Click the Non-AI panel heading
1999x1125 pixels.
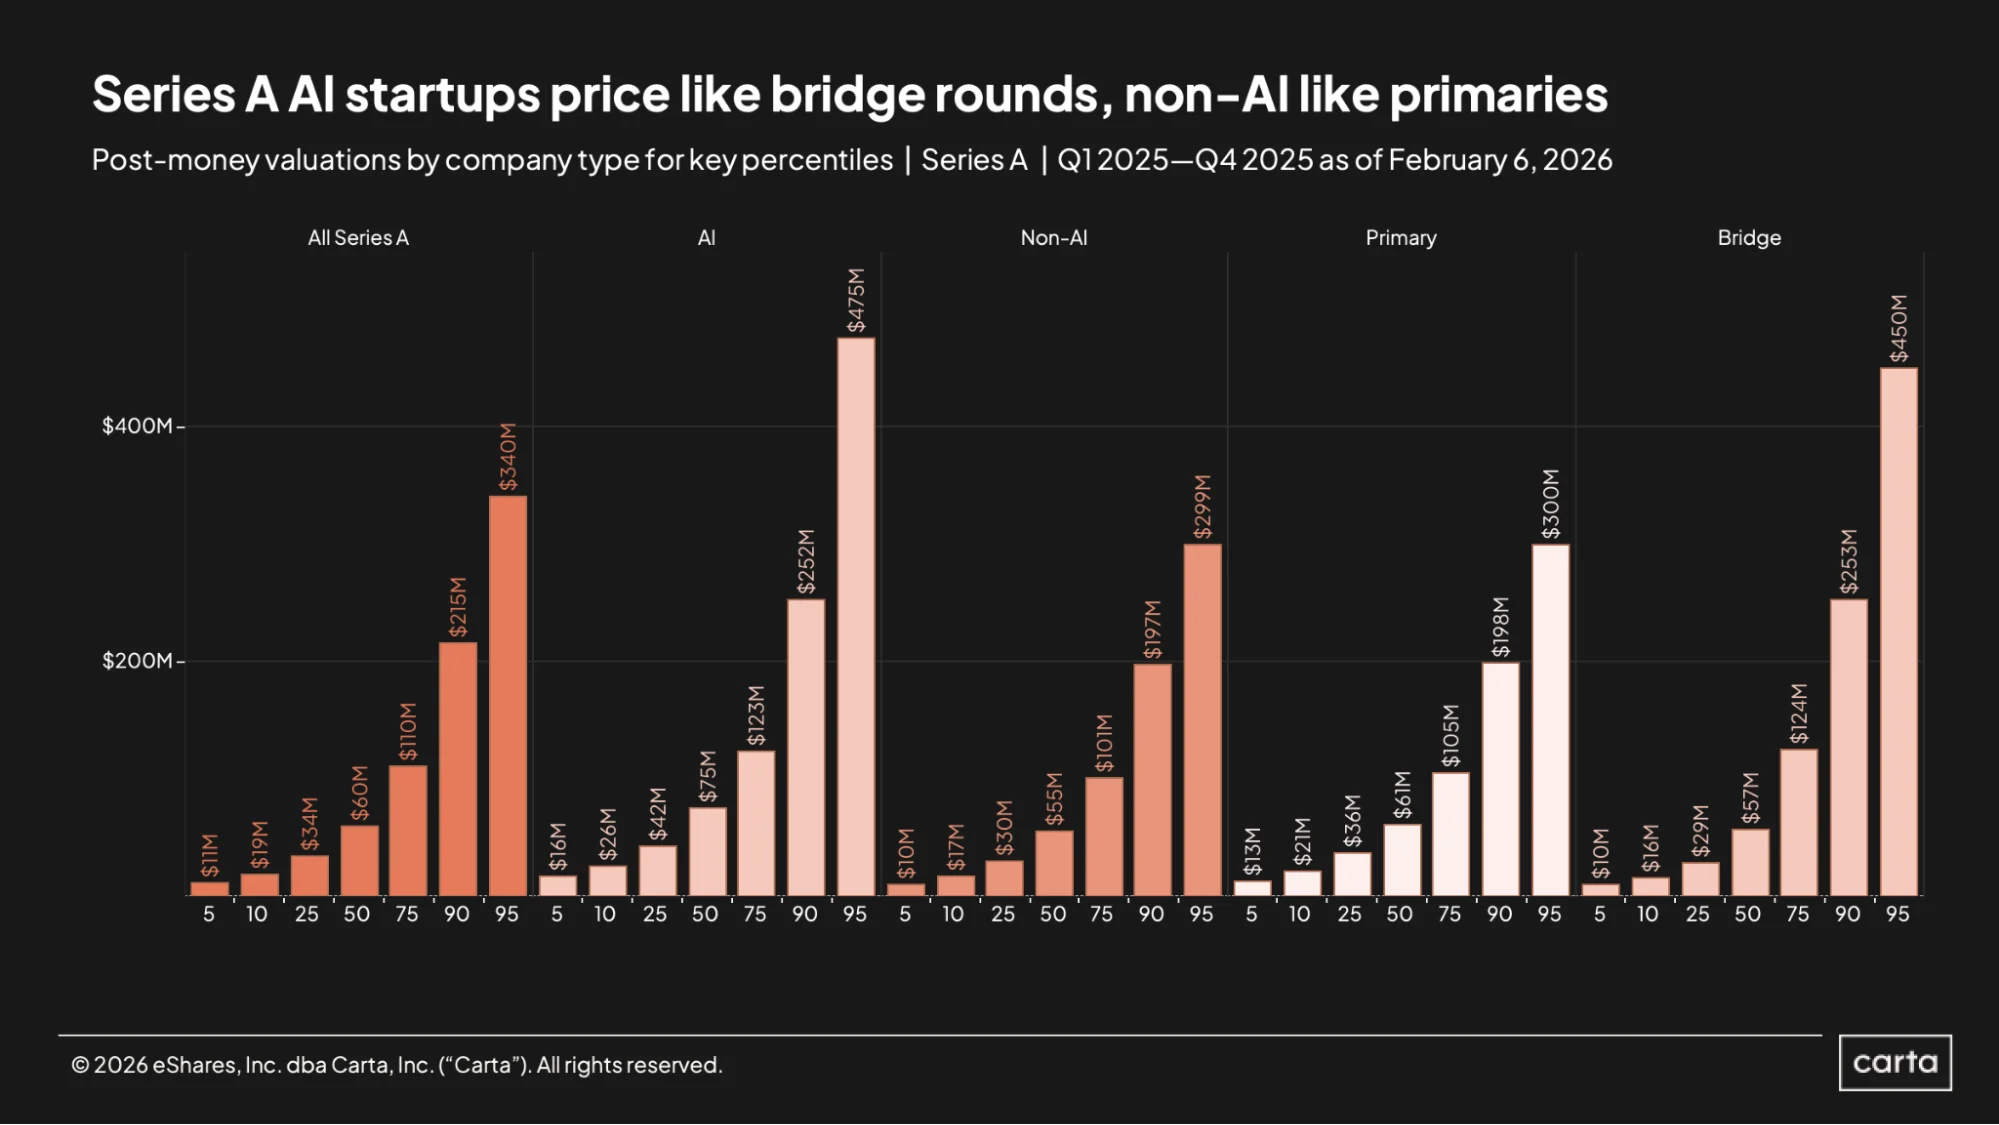1053,238
